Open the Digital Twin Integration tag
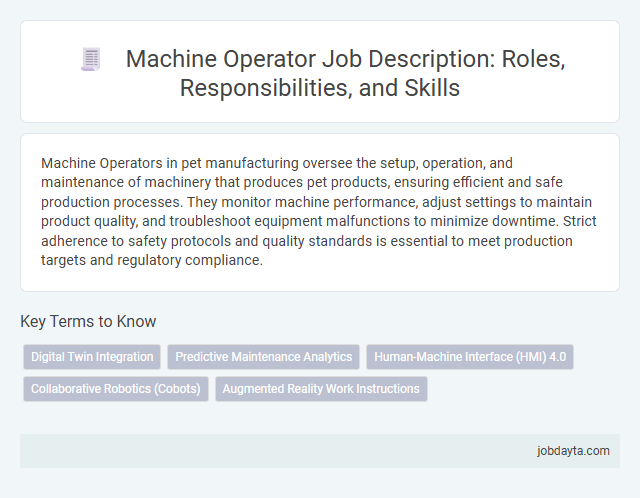The width and height of the screenshot is (640, 498). (92, 357)
